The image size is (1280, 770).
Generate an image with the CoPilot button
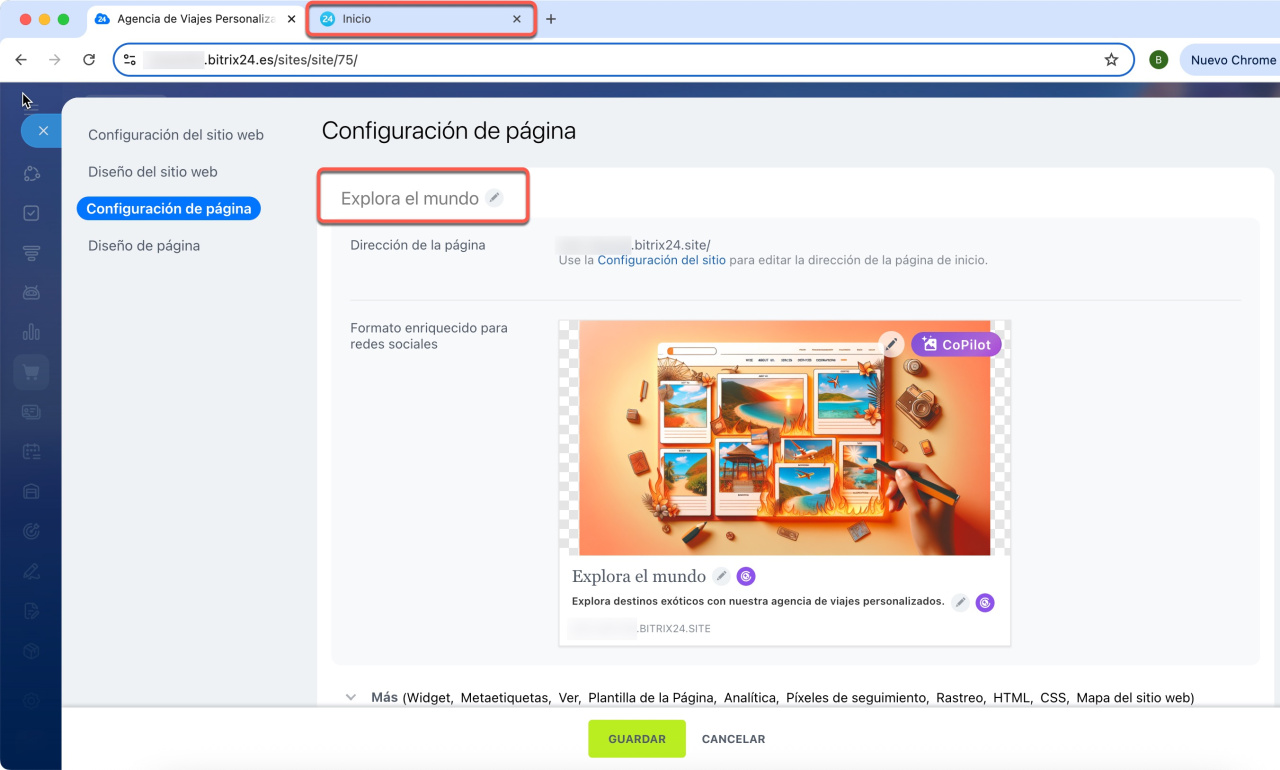(956, 344)
